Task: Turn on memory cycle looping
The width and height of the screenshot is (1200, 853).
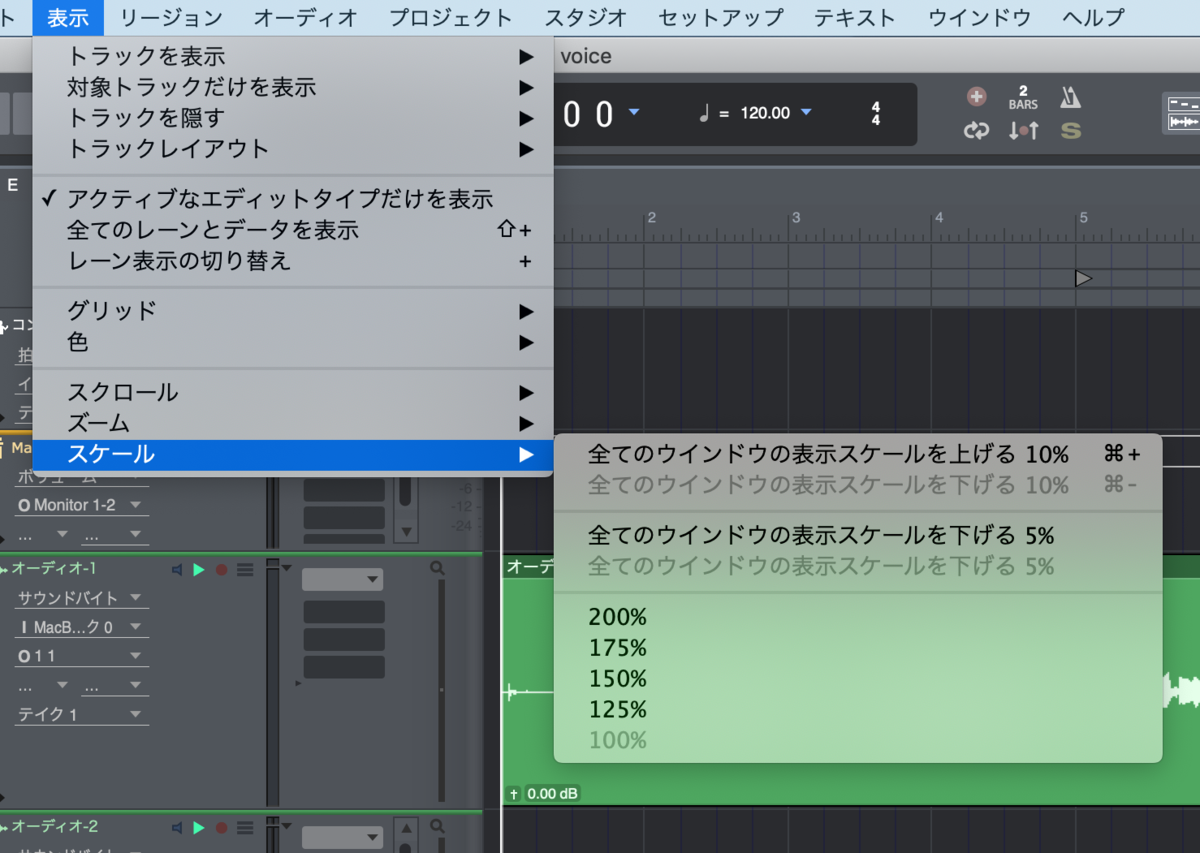Action: click(x=976, y=130)
